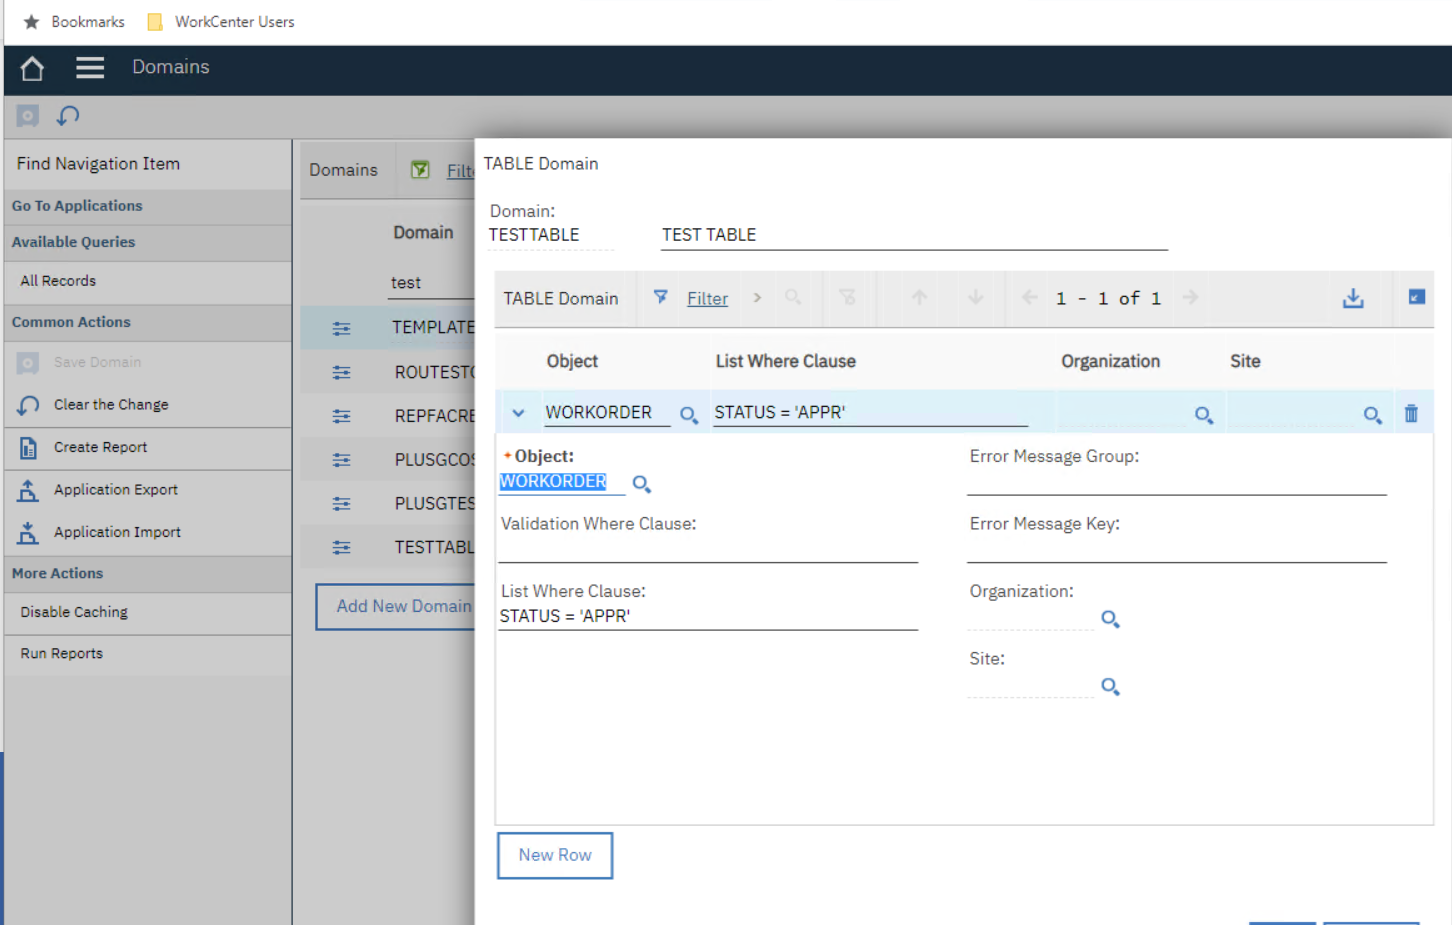Screen dimensions: 1452x925
Task: Open the Bookmarks star in browser bar
Action: [x=31, y=22]
